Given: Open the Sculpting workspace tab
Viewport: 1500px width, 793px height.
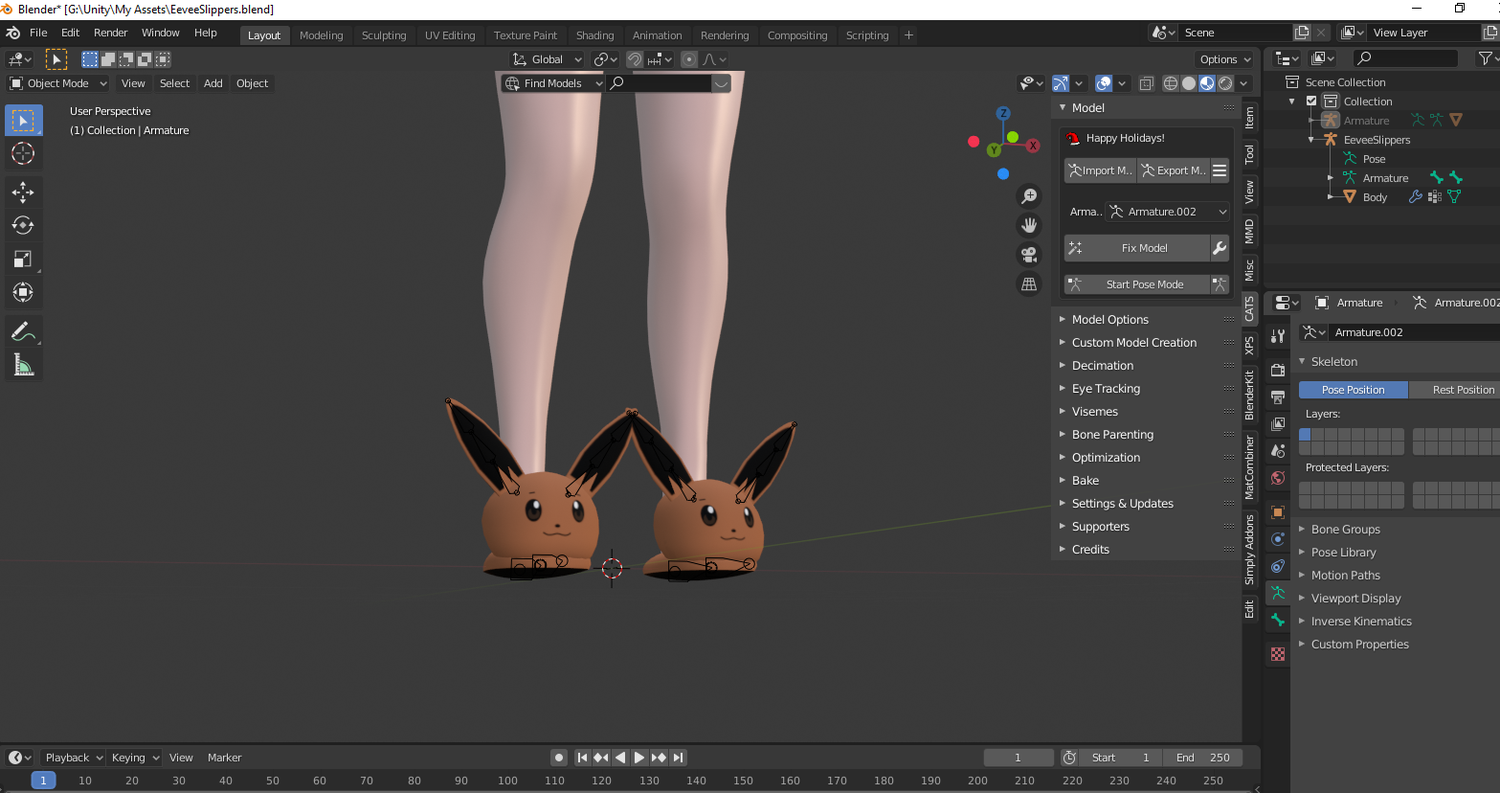Looking at the screenshot, I should click(383, 35).
